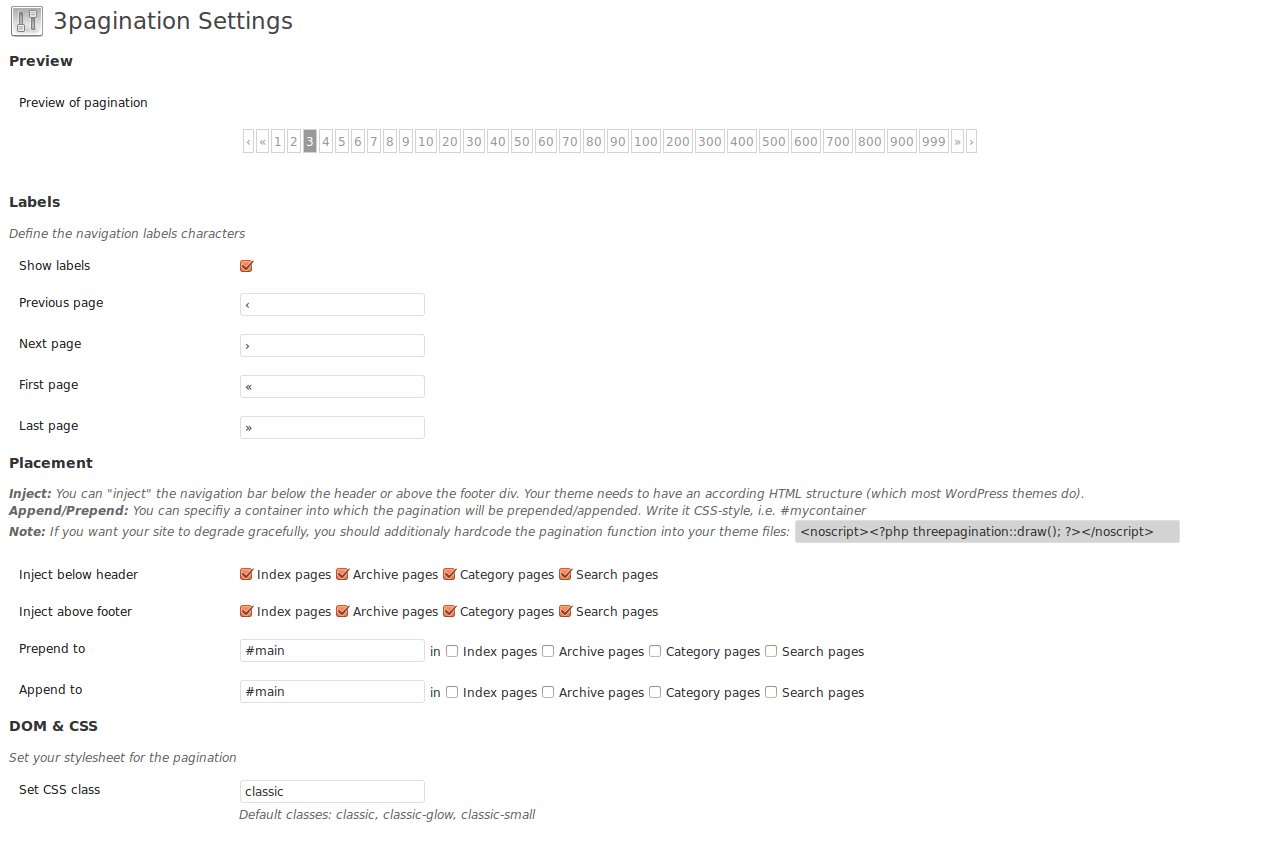Enable Archive pages for Prepend to

pos(548,651)
